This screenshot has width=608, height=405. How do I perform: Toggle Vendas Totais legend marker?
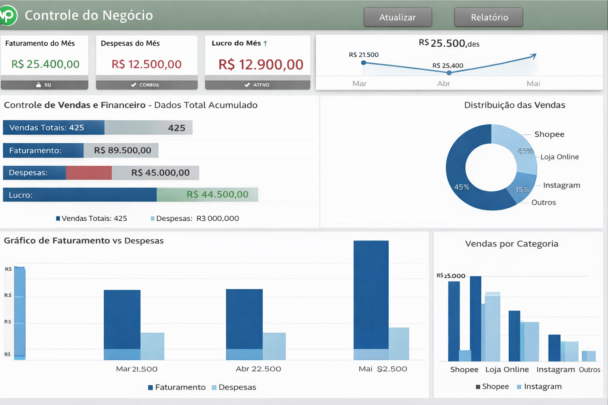tap(55, 218)
